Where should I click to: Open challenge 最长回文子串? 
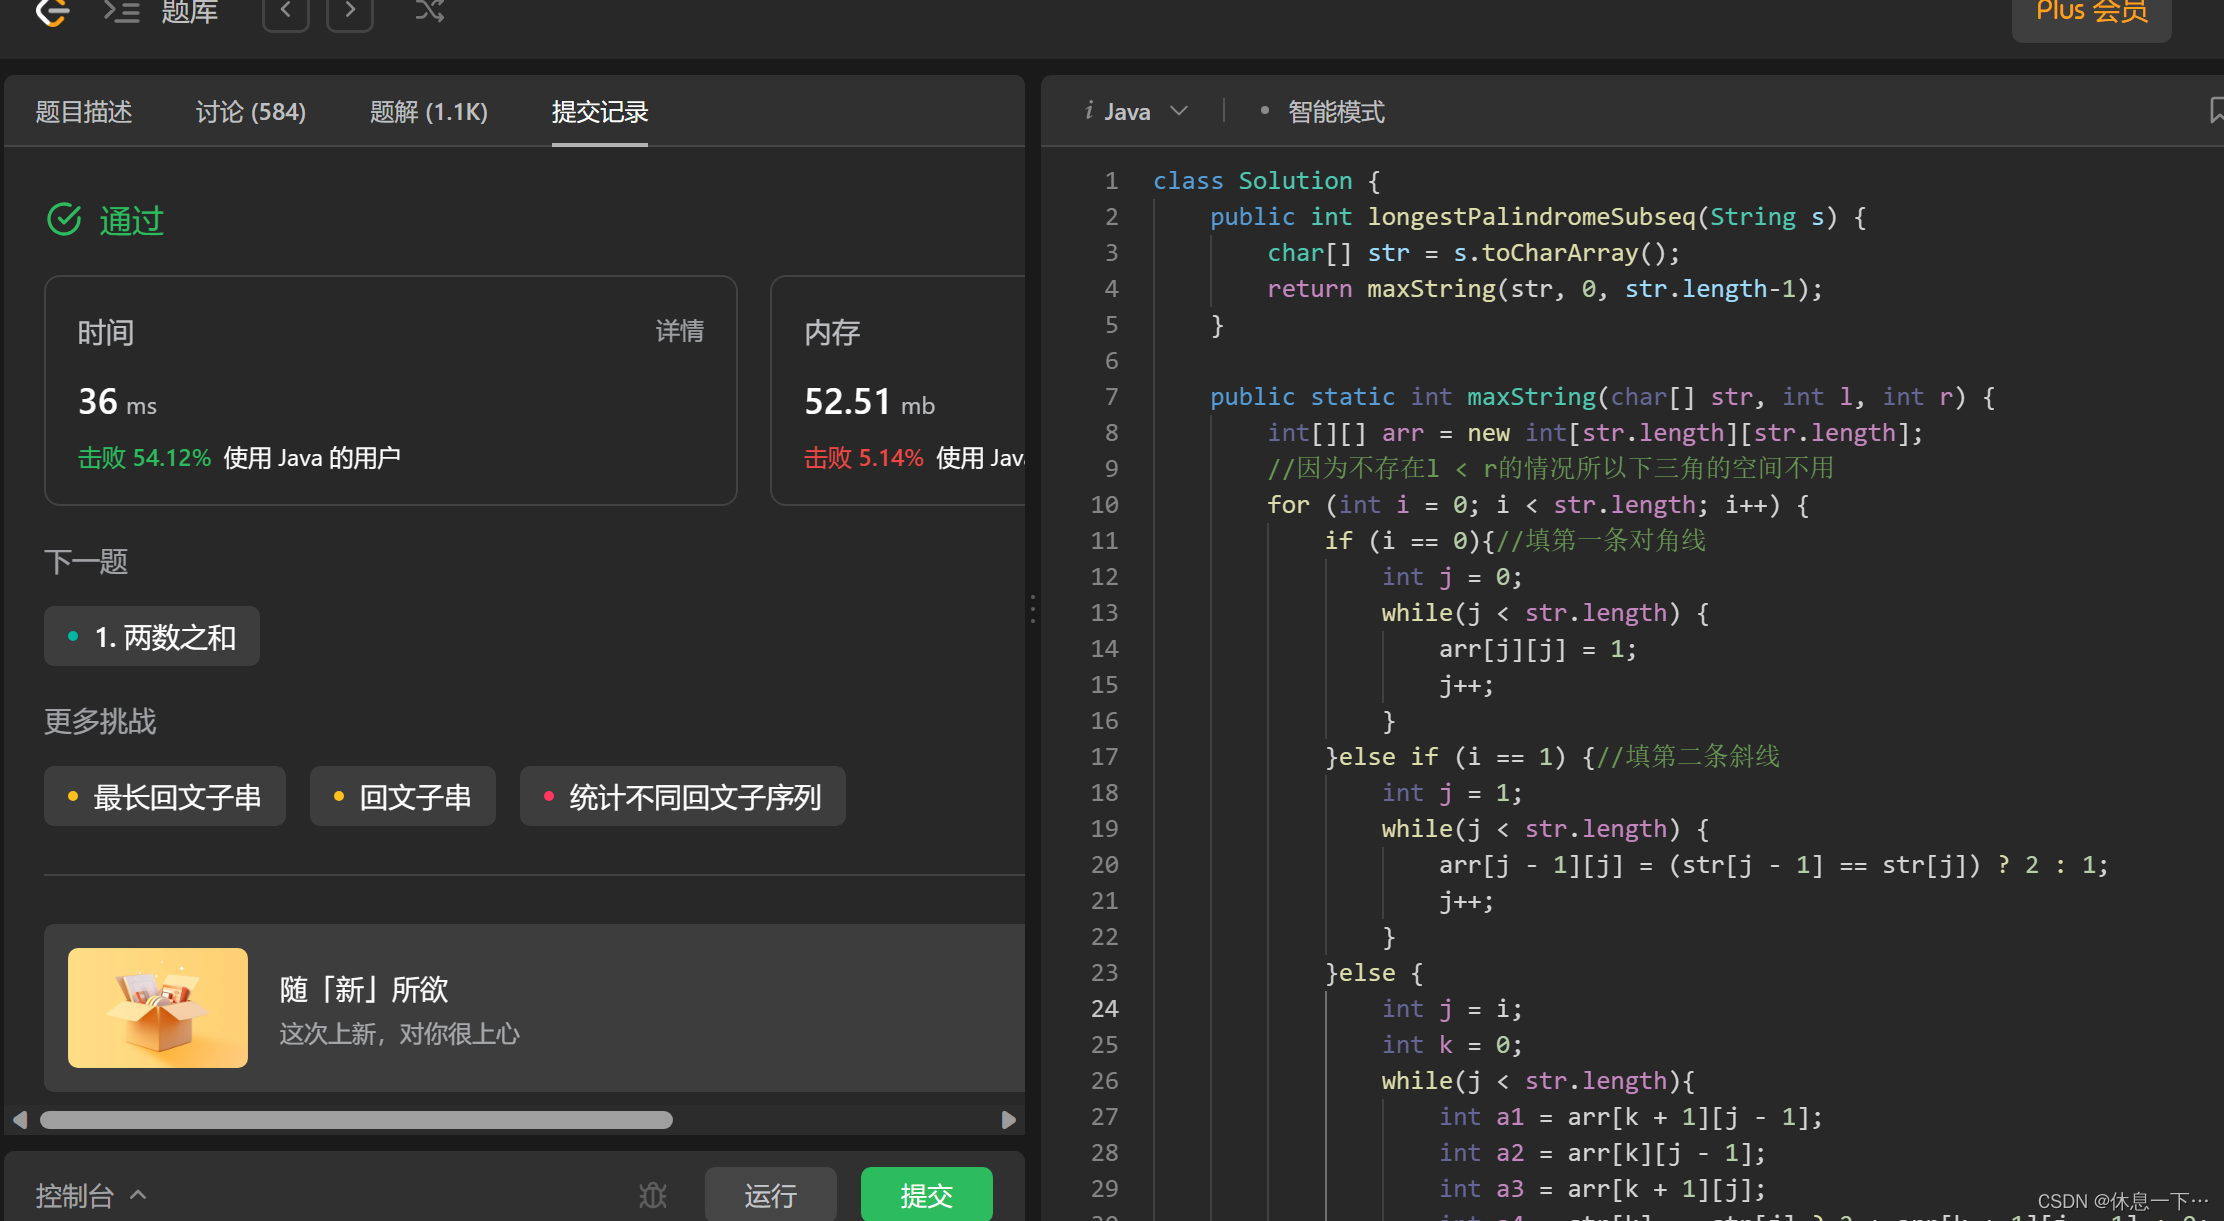[x=165, y=796]
